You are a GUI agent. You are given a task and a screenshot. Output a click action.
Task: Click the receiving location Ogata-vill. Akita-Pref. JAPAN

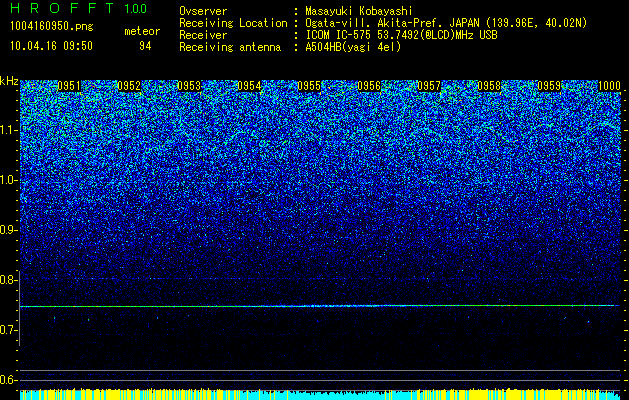coord(393,23)
